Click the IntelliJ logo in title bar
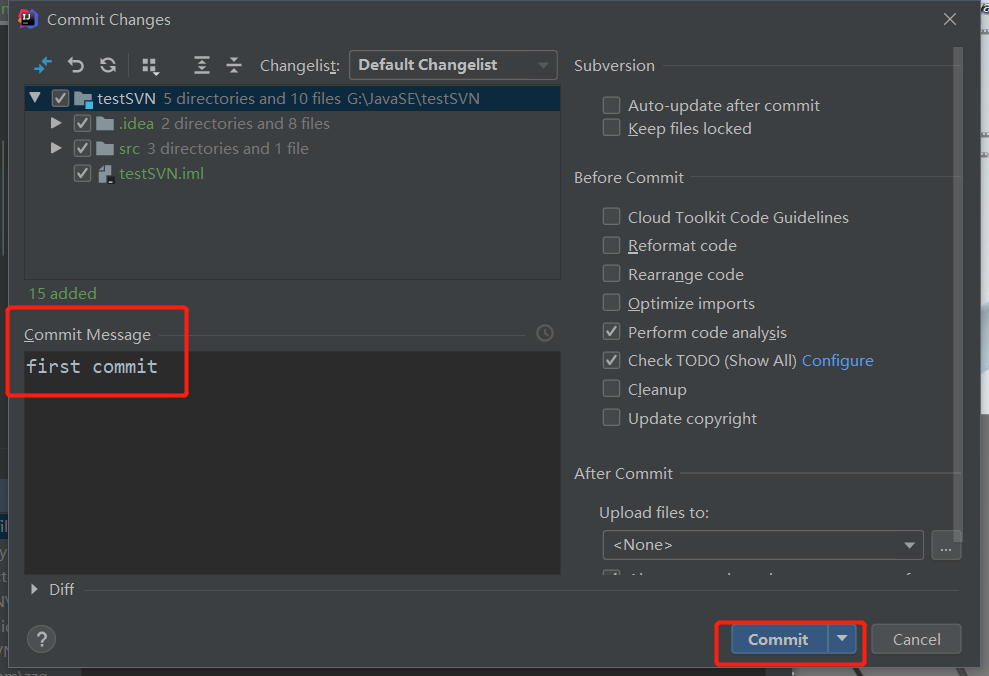 pos(28,19)
